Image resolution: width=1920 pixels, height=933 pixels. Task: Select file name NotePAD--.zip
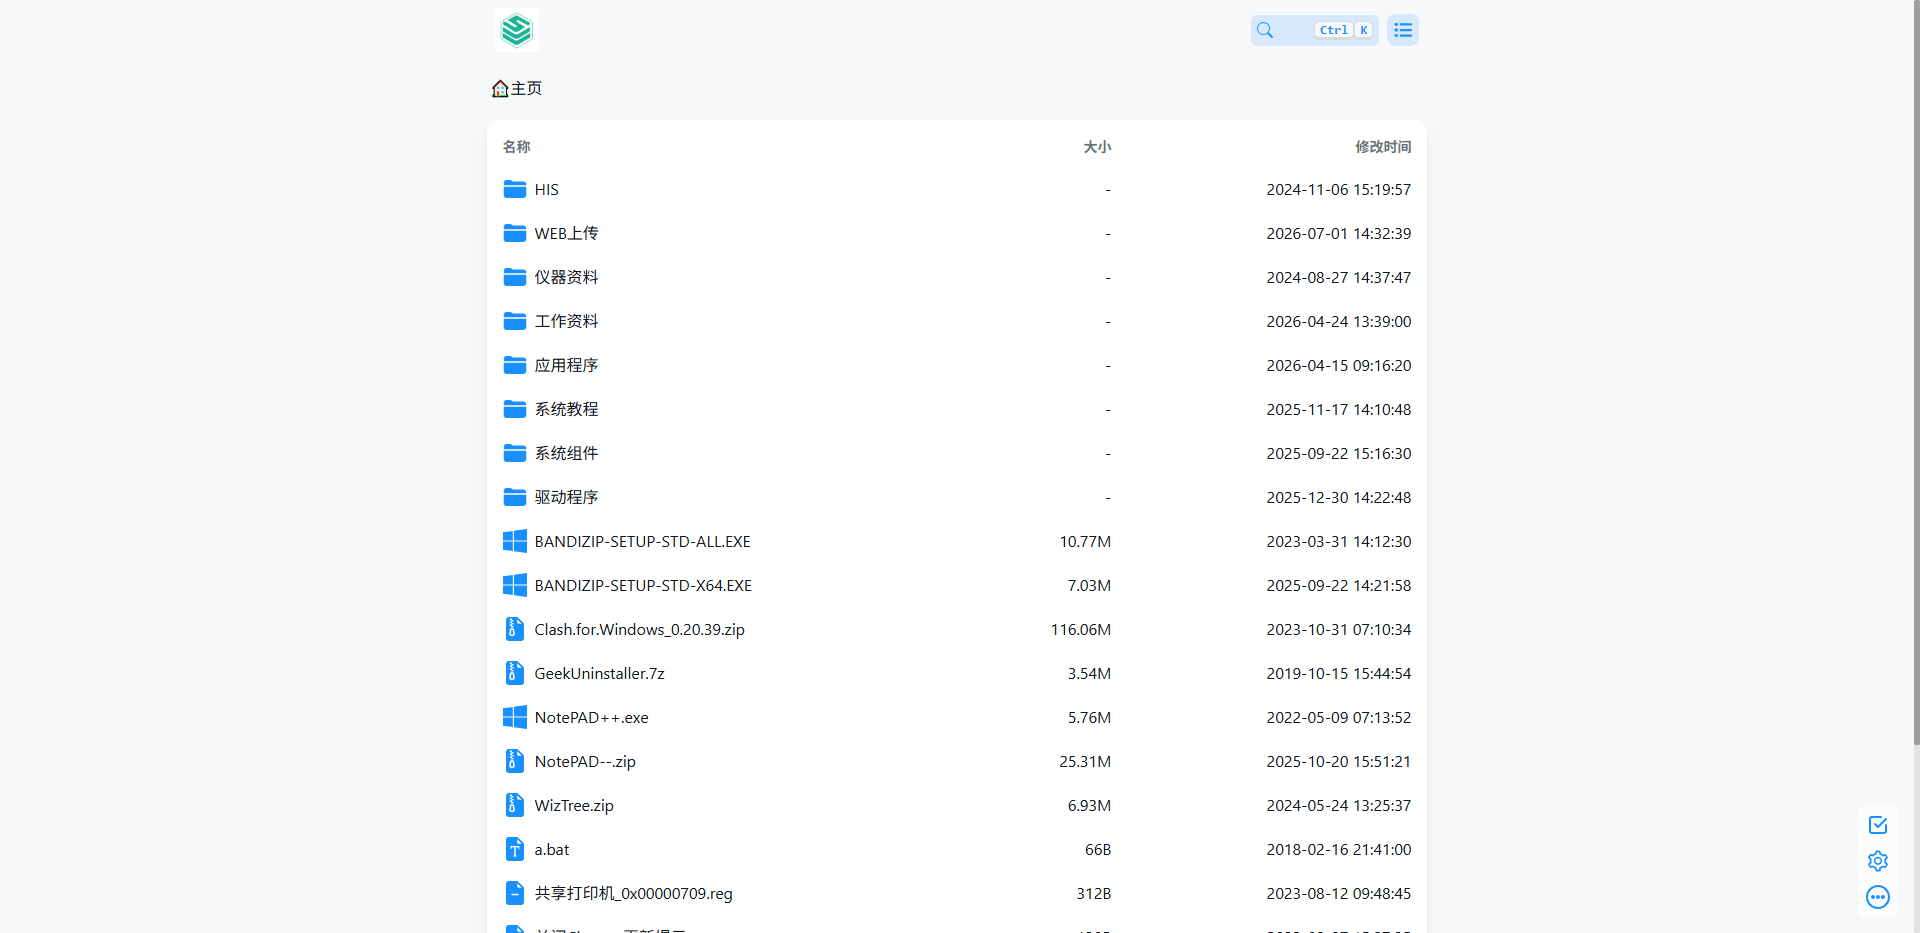585,762
